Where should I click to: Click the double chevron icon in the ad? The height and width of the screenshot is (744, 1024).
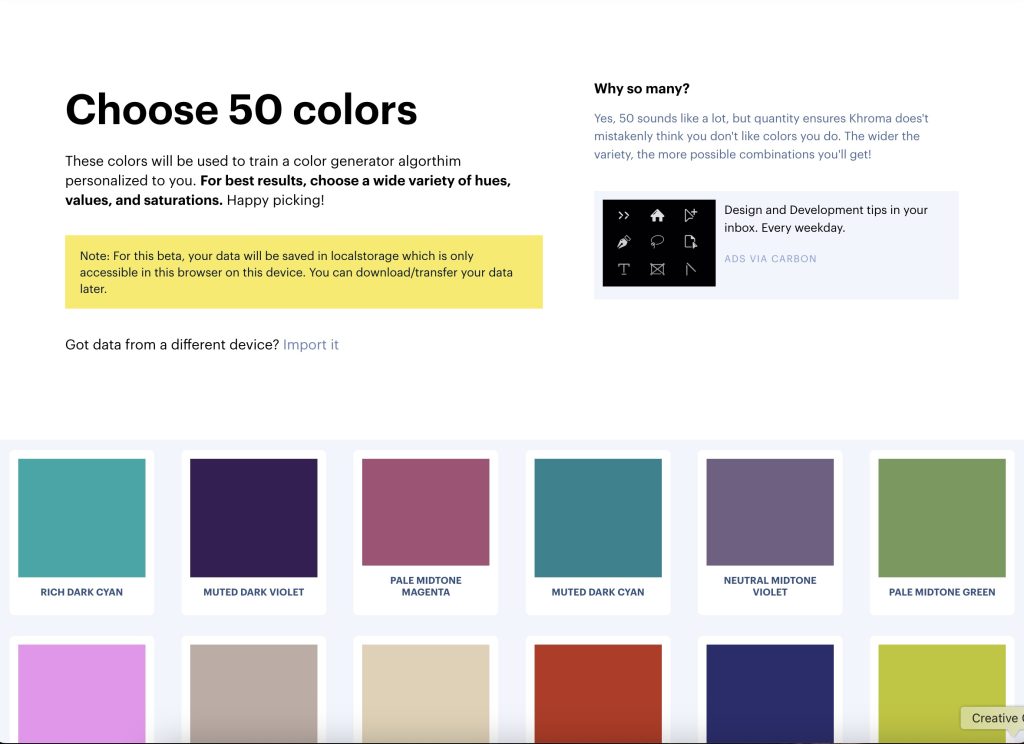coord(624,215)
